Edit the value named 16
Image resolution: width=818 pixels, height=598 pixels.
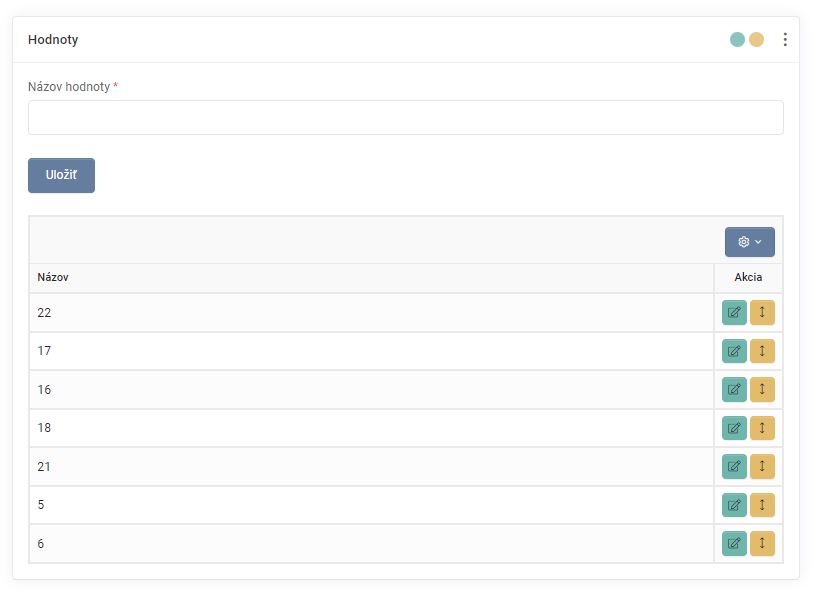coord(734,390)
